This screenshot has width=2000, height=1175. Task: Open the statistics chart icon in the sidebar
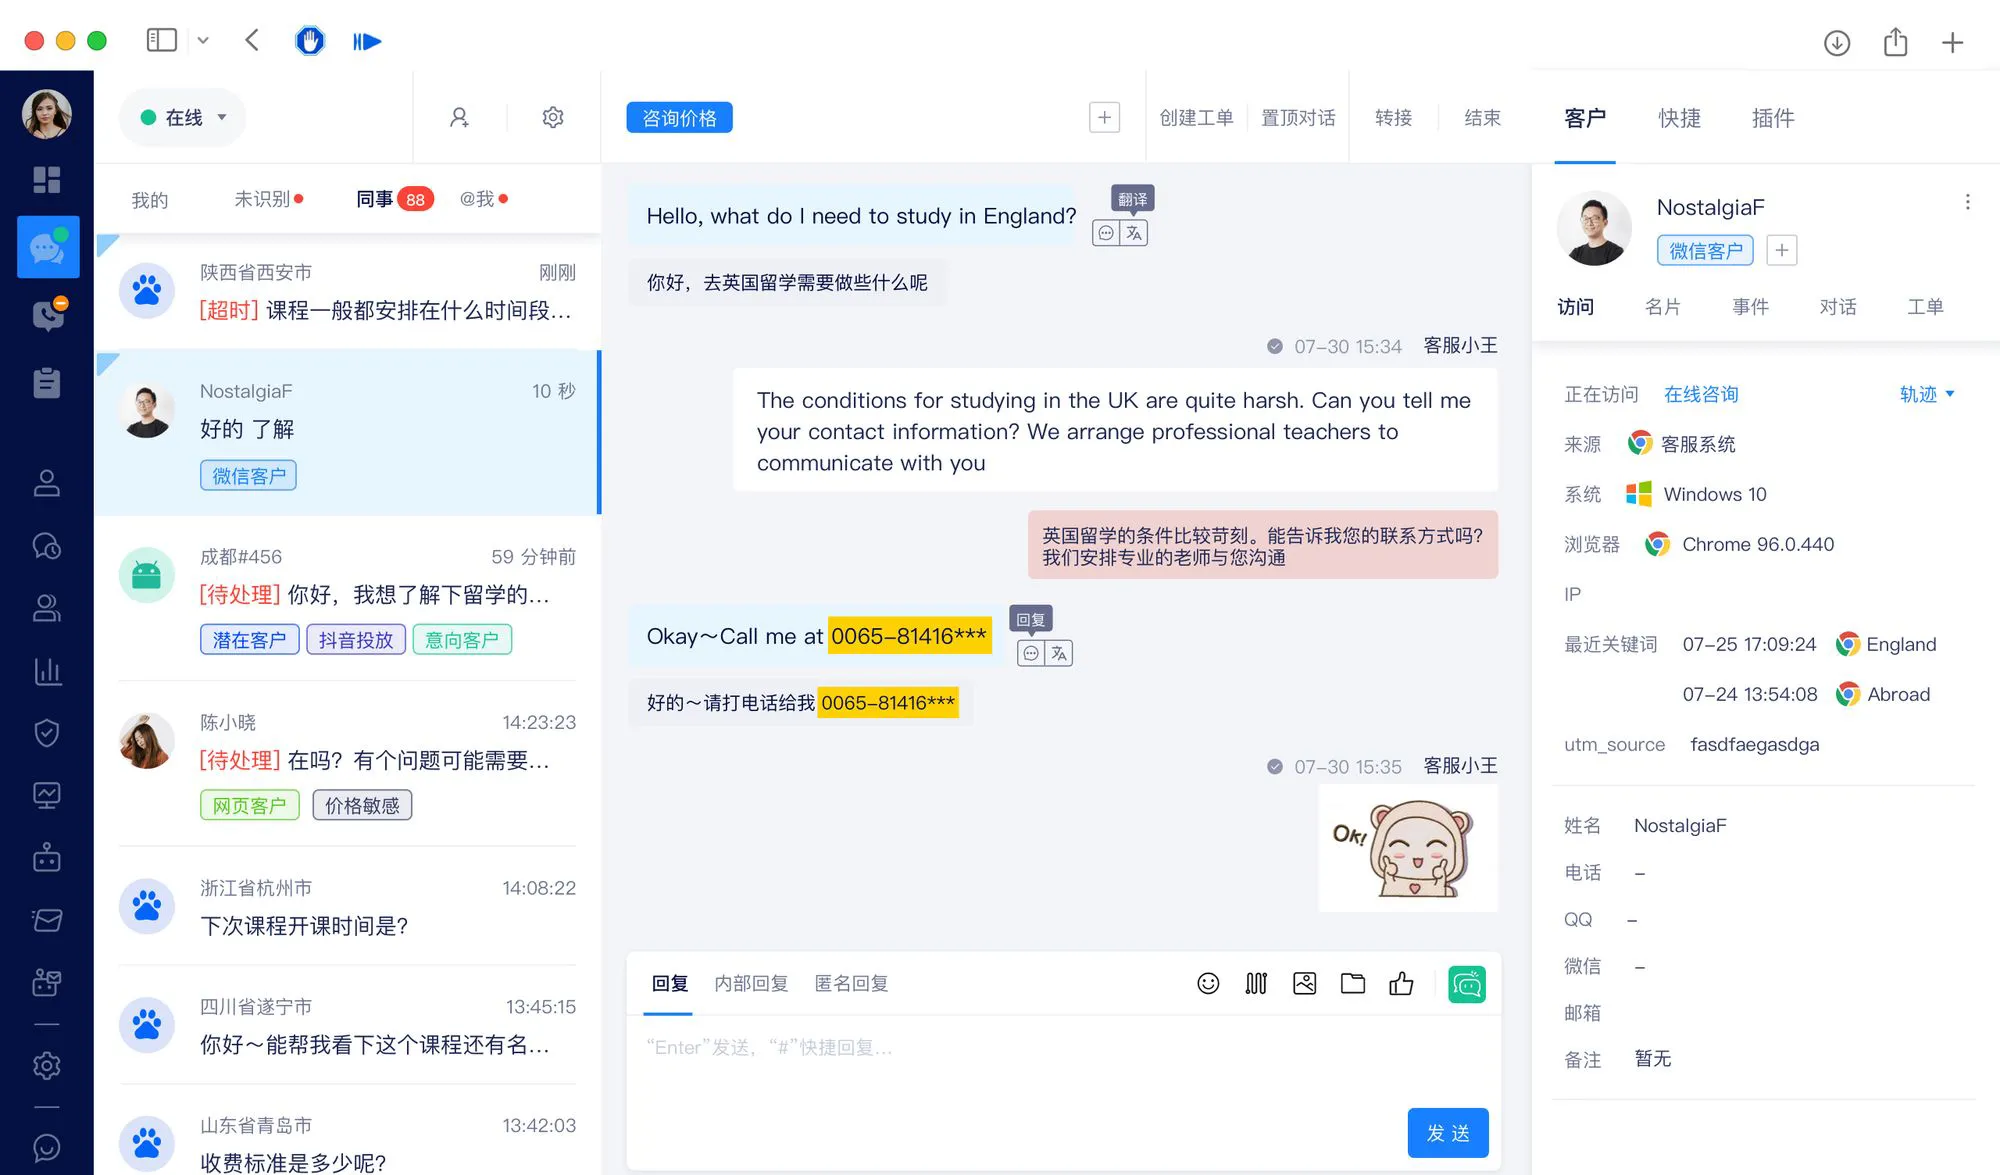point(46,671)
